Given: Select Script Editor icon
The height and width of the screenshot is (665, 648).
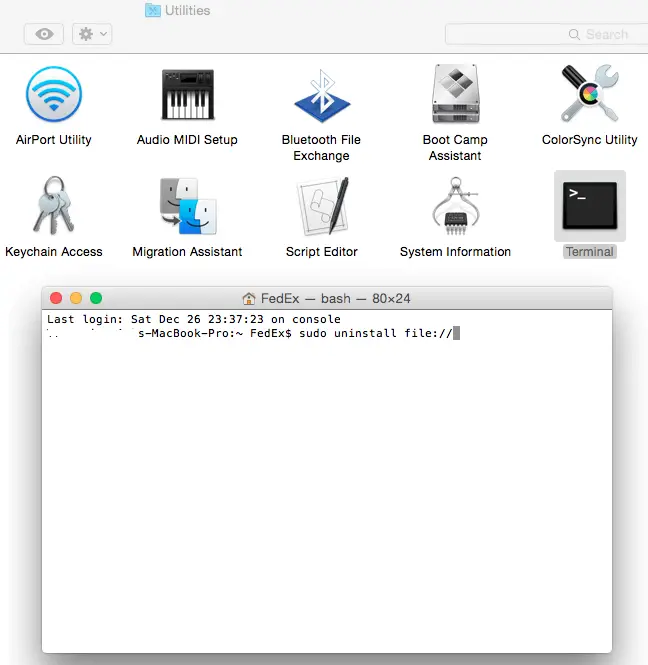Looking at the screenshot, I should coord(323,206).
